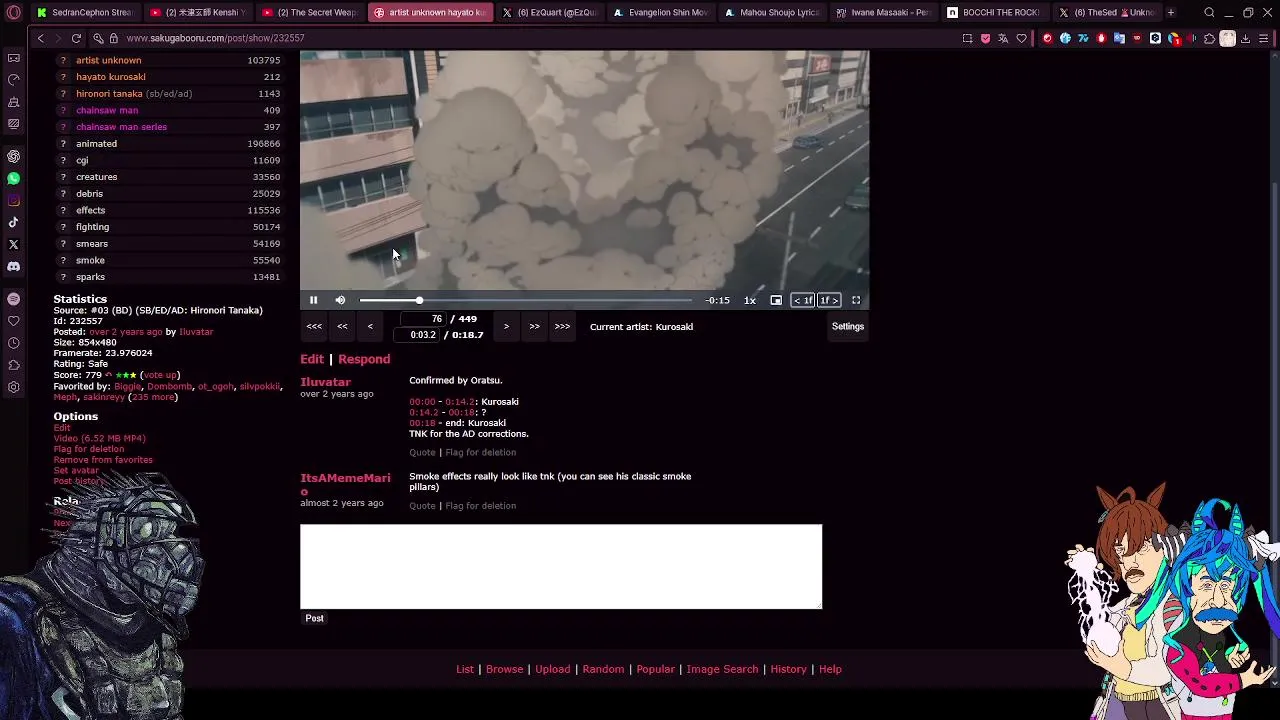This screenshot has height=720, width=1280.
Task: Click the comment text area
Action: coord(561,566)
